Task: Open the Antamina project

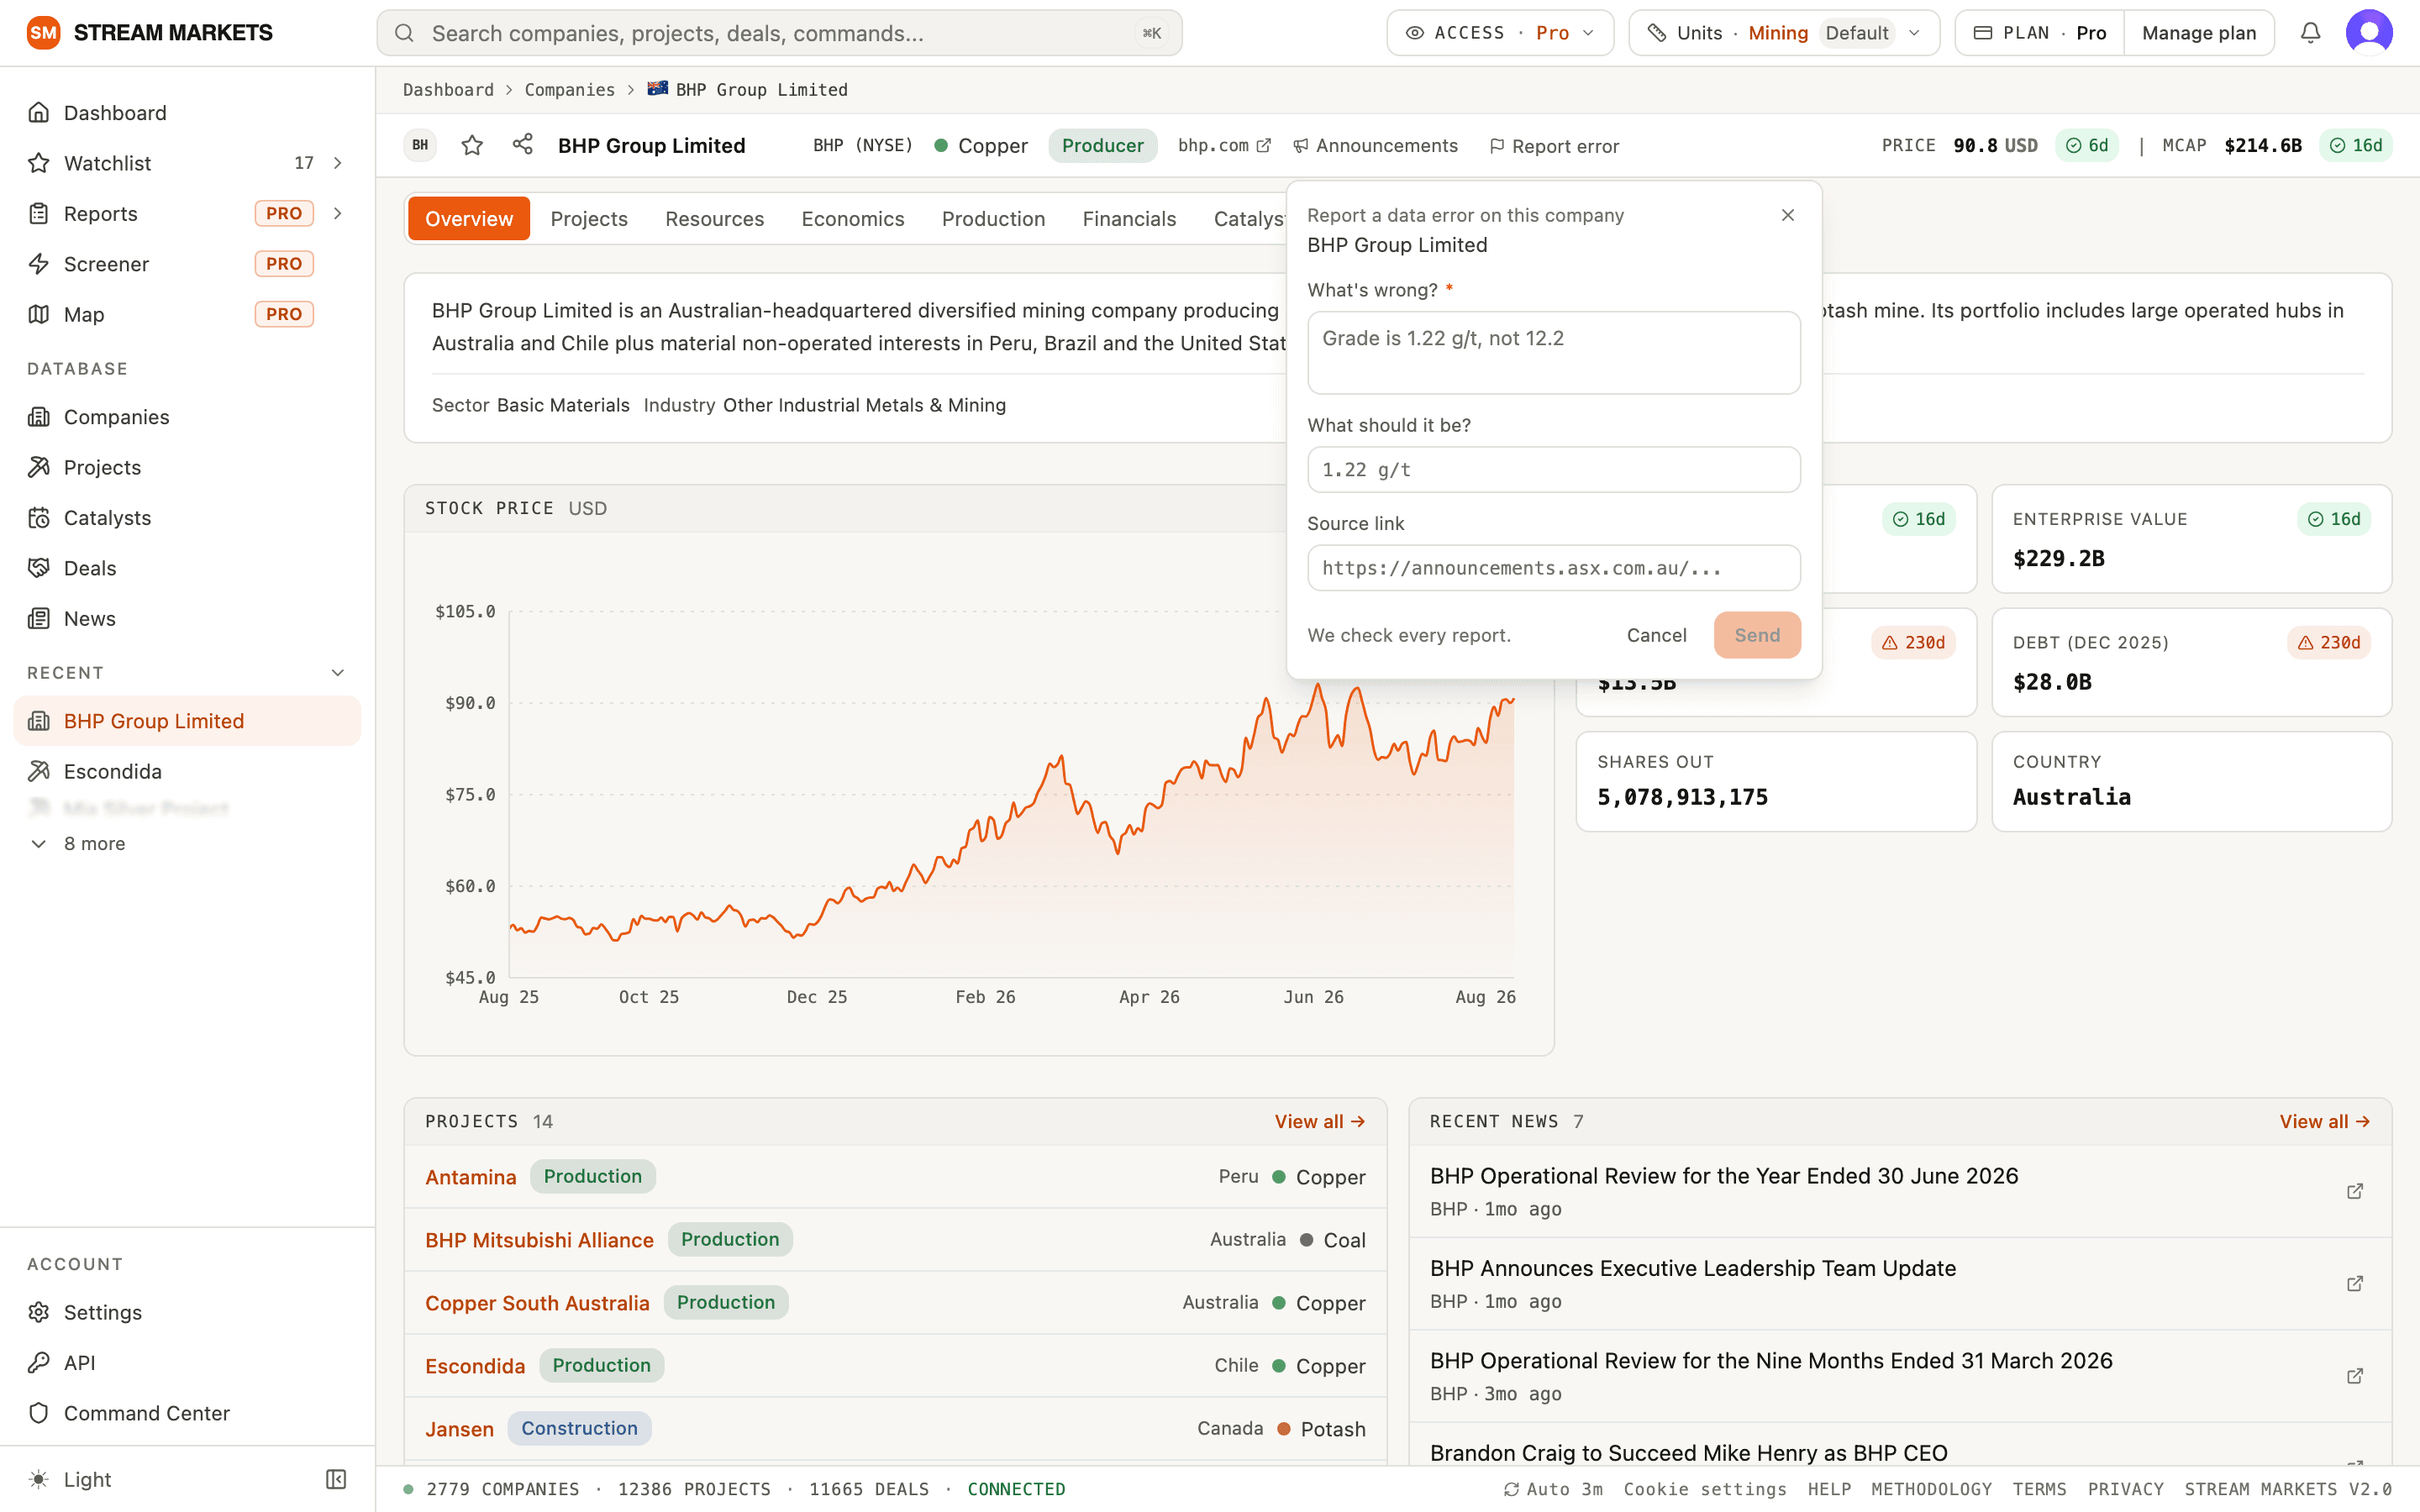Action: pos(470,1177)
